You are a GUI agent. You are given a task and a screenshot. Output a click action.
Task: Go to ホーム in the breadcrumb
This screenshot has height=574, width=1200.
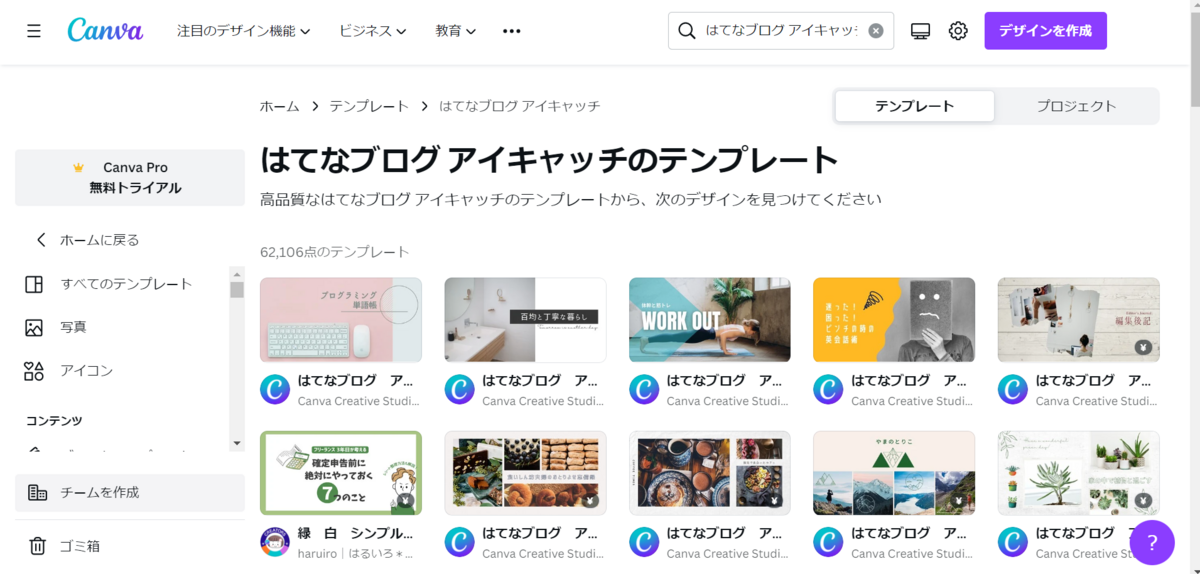[x=280, y=106]
